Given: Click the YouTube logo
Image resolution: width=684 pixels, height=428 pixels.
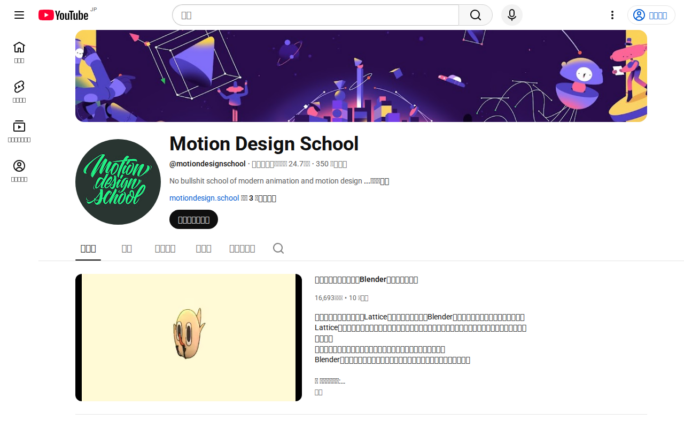Looking at the screenshot, I should coord(64,15).
